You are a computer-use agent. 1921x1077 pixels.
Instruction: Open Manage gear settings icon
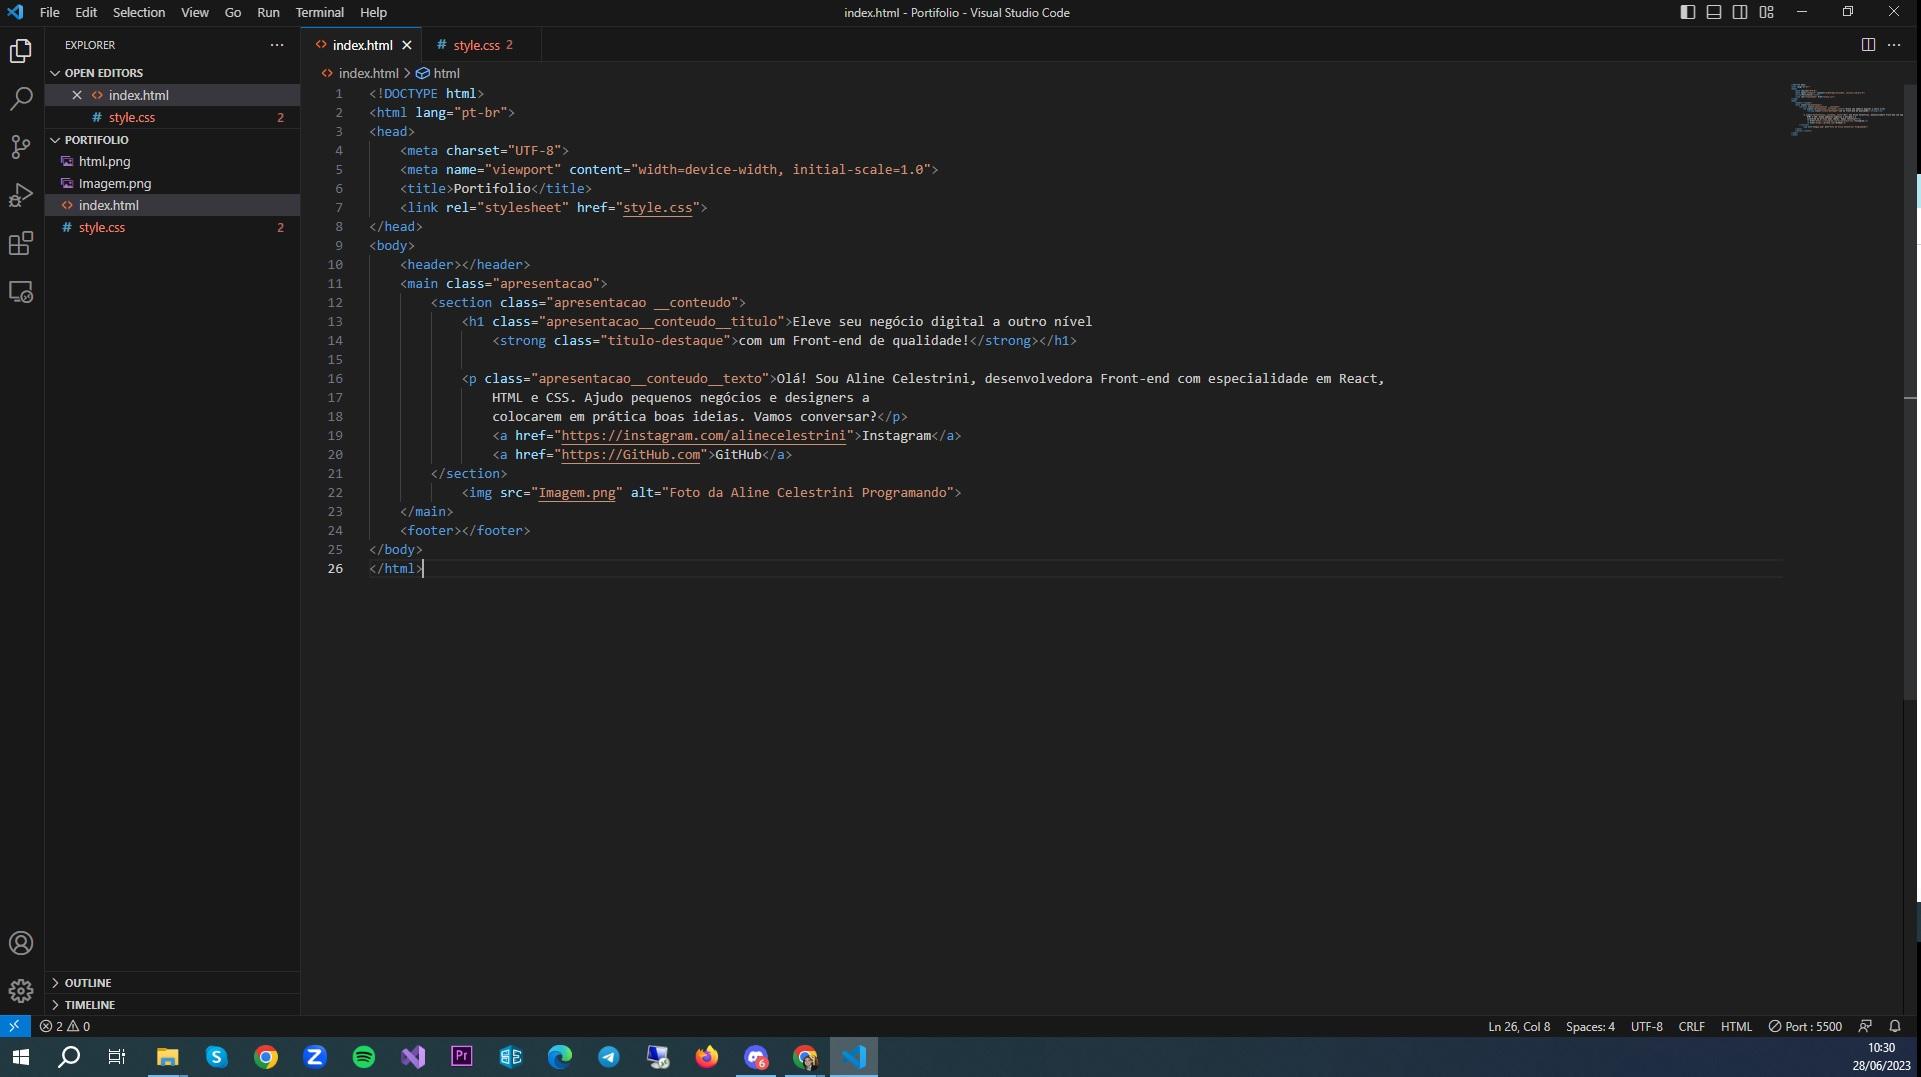click(21, 991)
